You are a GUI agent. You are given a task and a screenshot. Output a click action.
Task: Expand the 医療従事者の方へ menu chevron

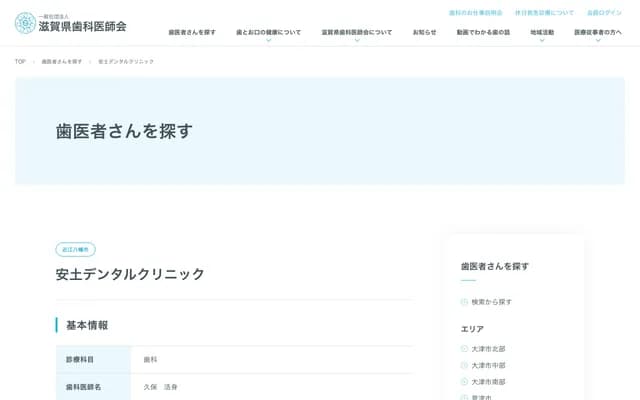(598, 40)
